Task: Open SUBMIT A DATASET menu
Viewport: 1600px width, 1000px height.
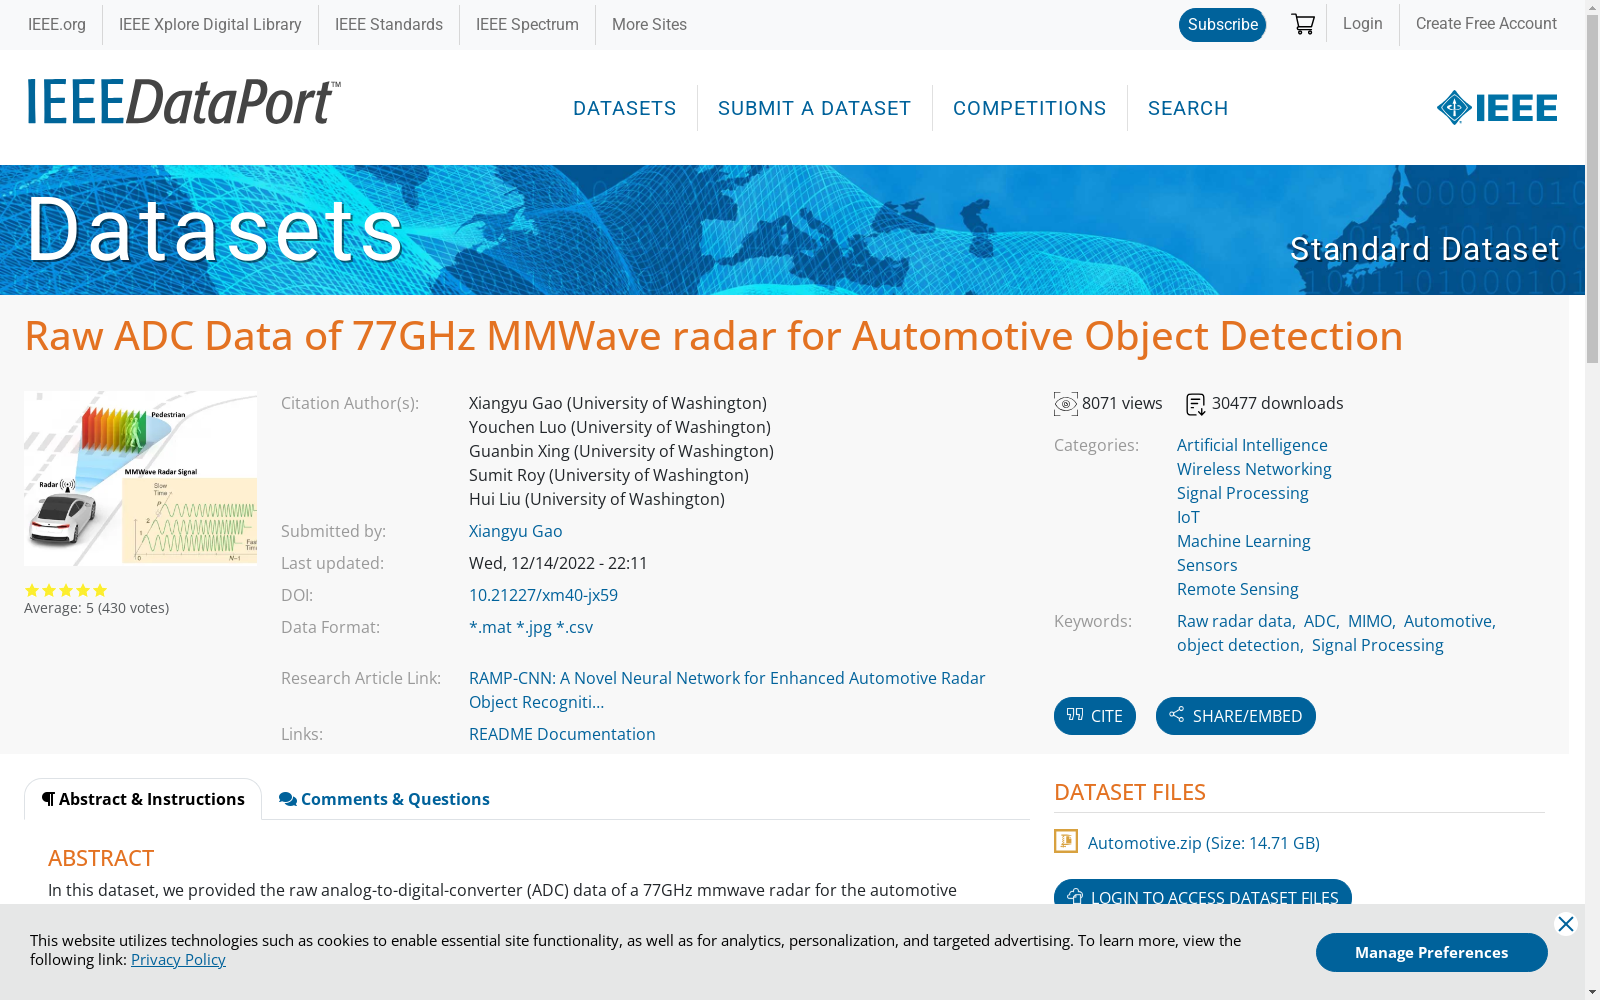Action: 815,108
